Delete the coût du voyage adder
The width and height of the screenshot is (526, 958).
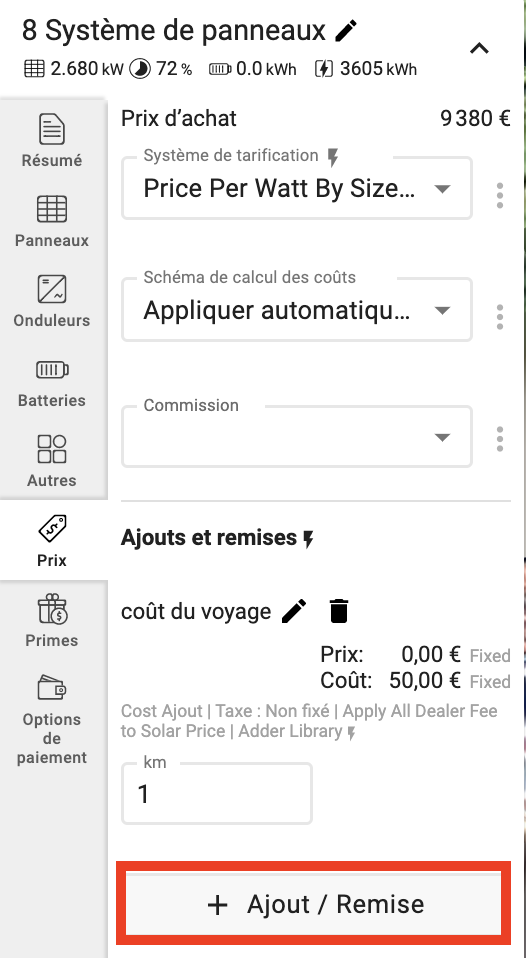(338, 611)
